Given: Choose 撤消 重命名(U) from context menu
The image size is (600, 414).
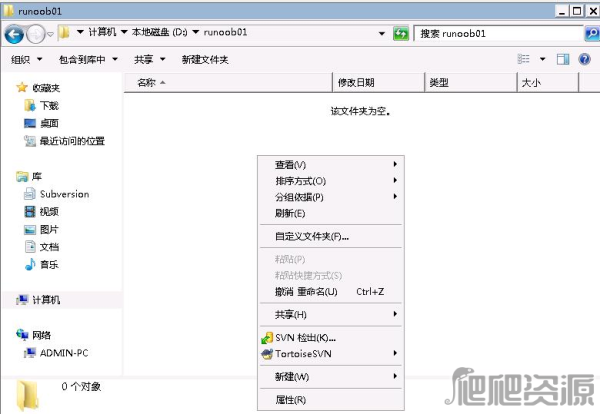Looking at the screenshot, I should [x=331, y=292].
